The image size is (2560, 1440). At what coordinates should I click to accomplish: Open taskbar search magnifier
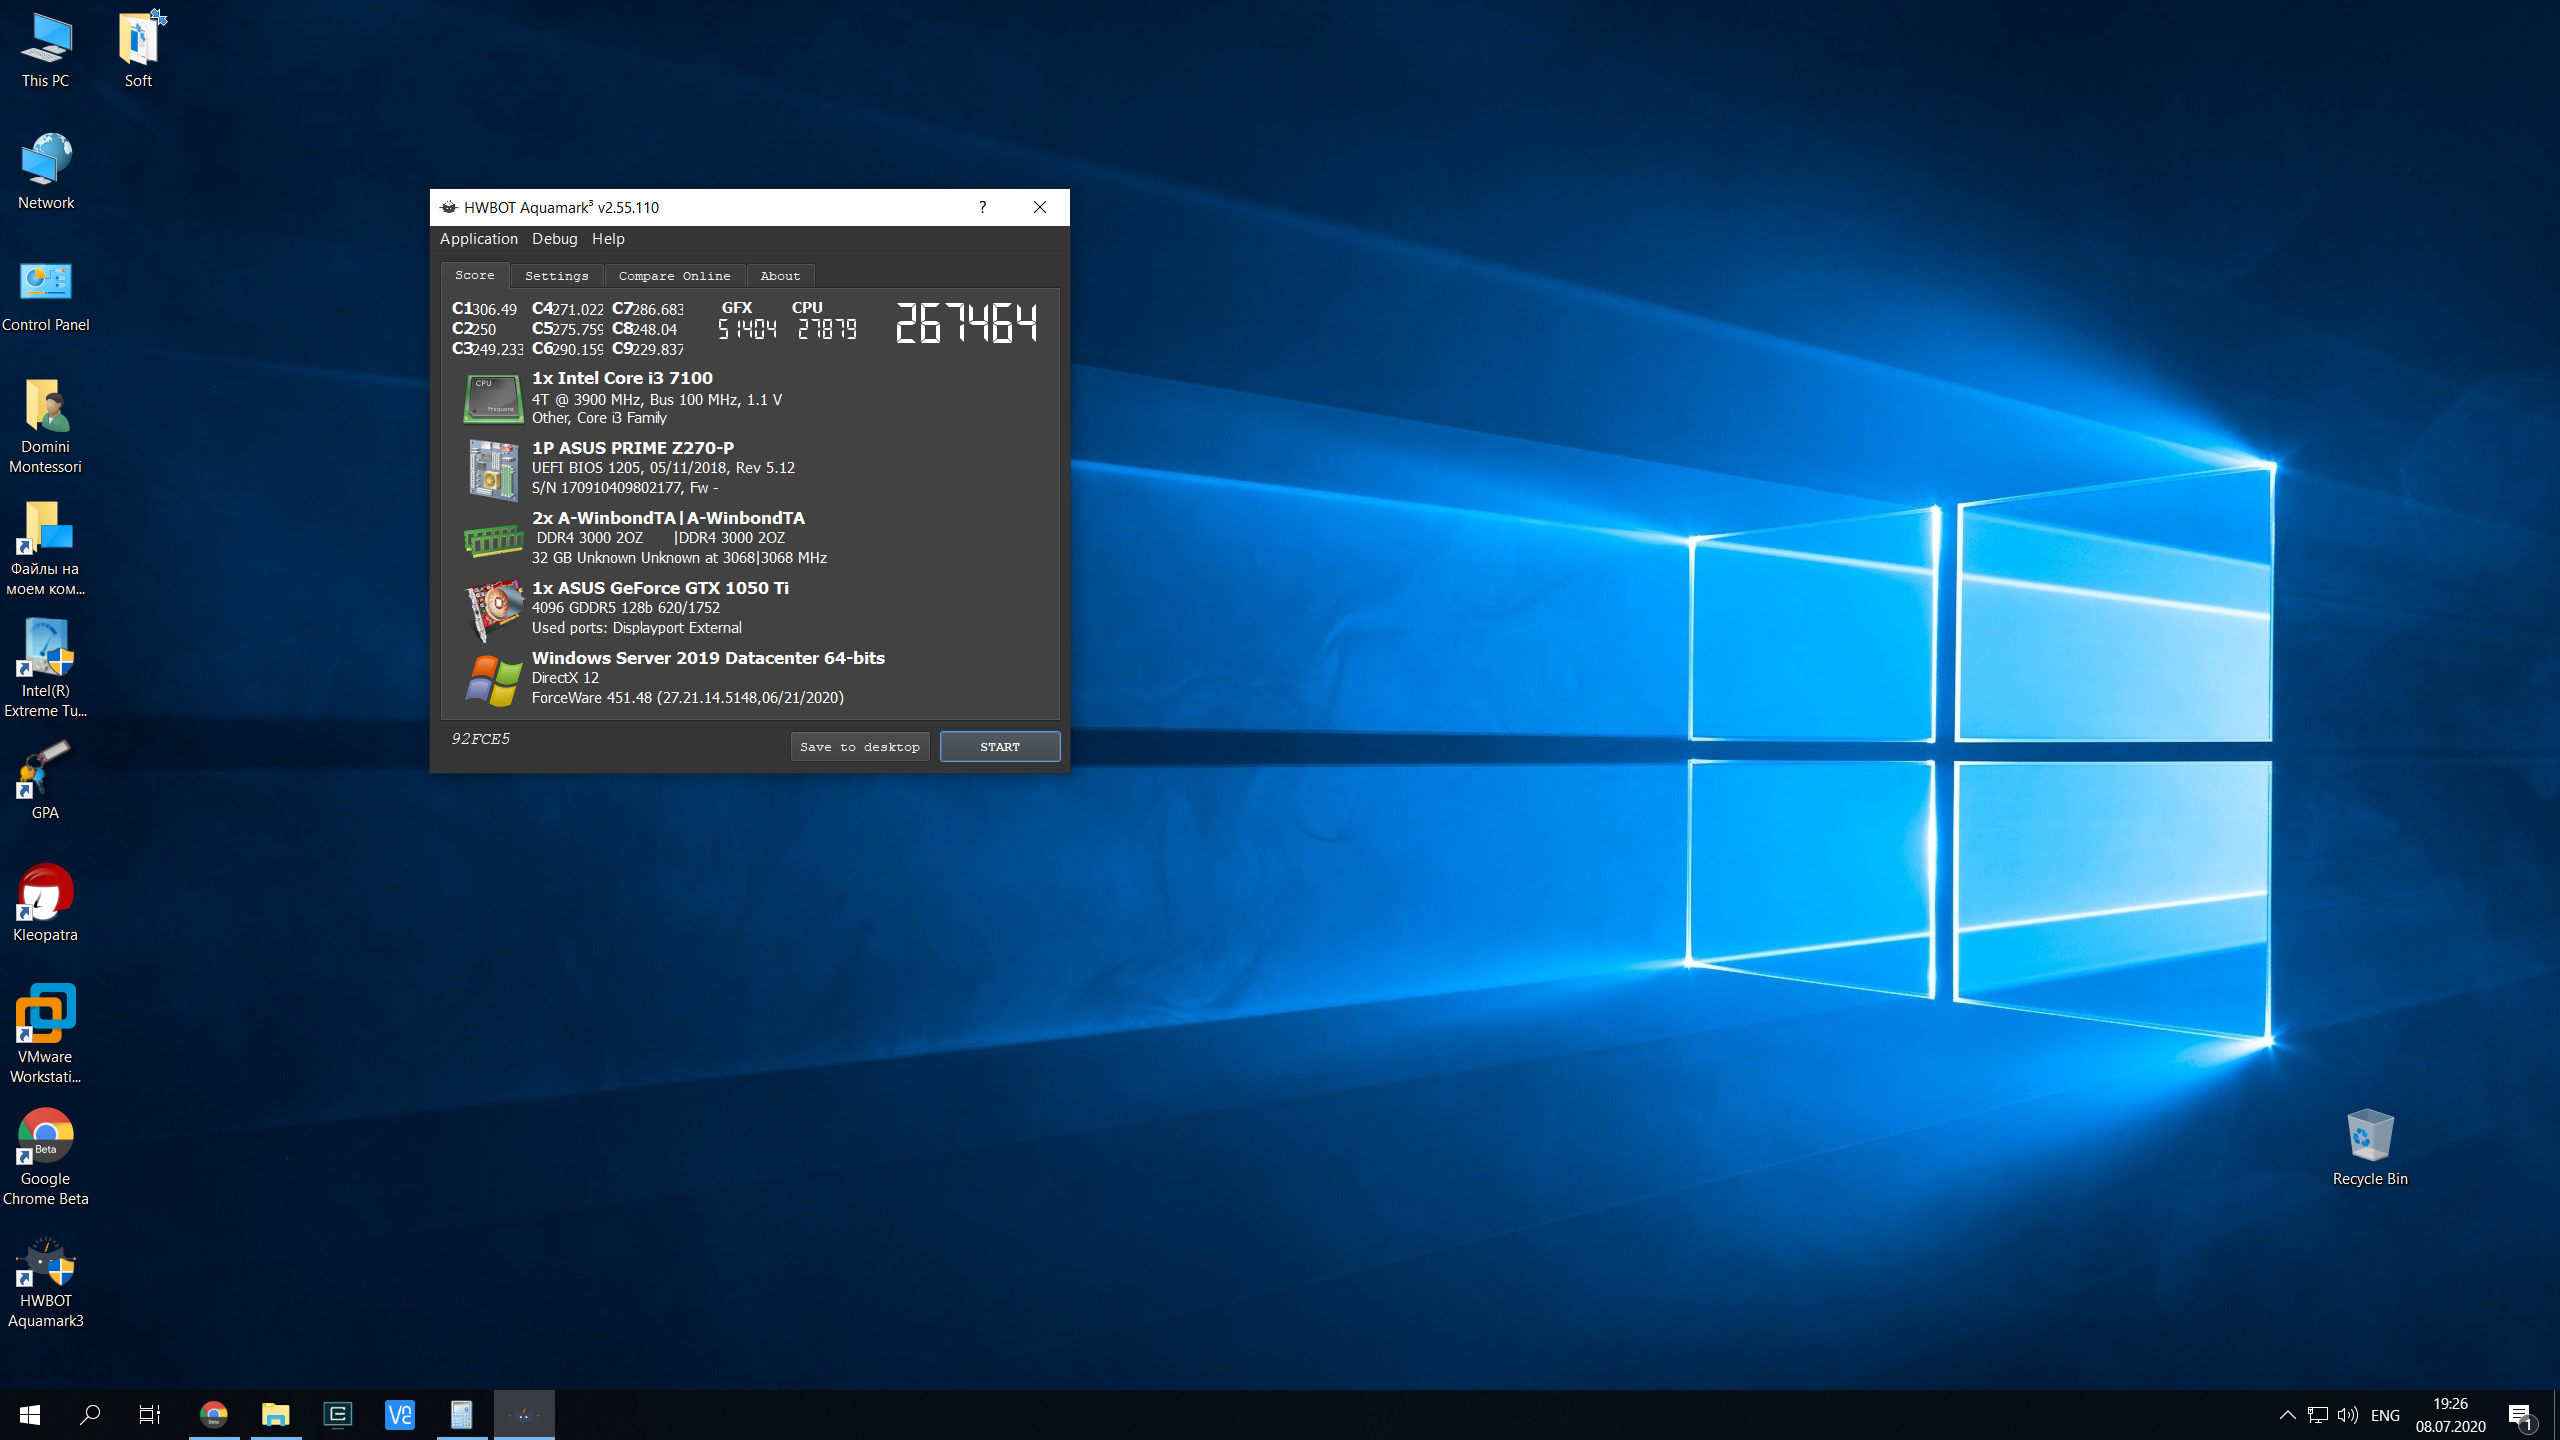[90, 1414]
